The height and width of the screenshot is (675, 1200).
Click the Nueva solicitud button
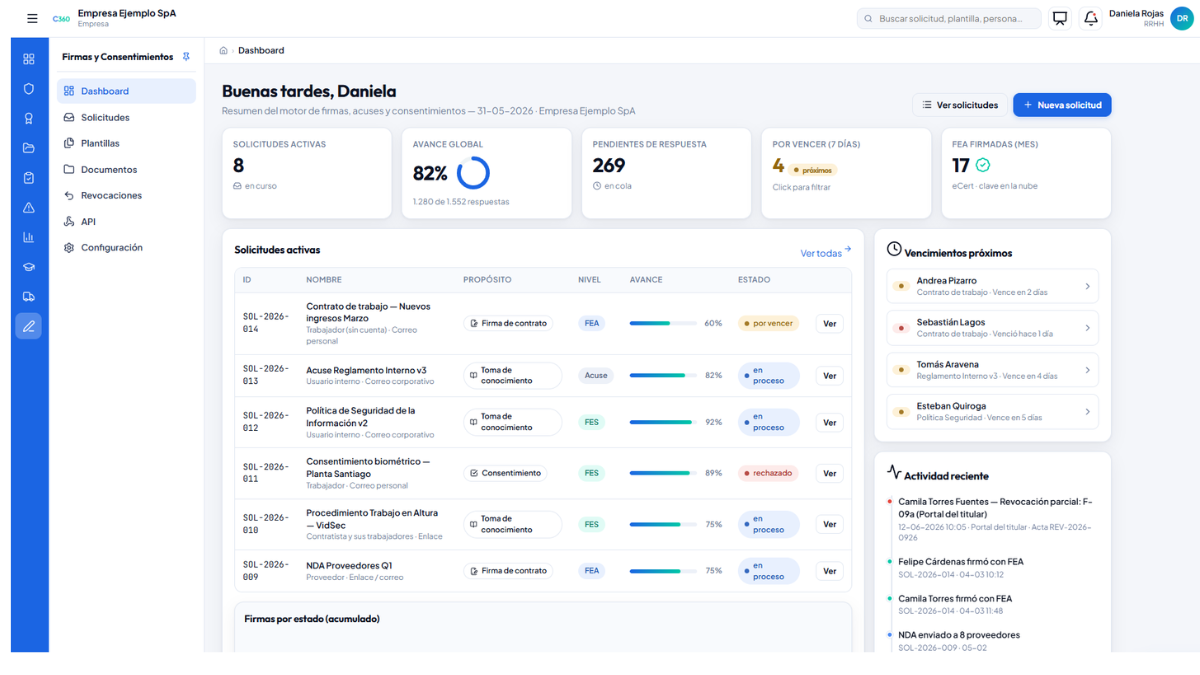pyautogui.click(x=1062, y=105)
